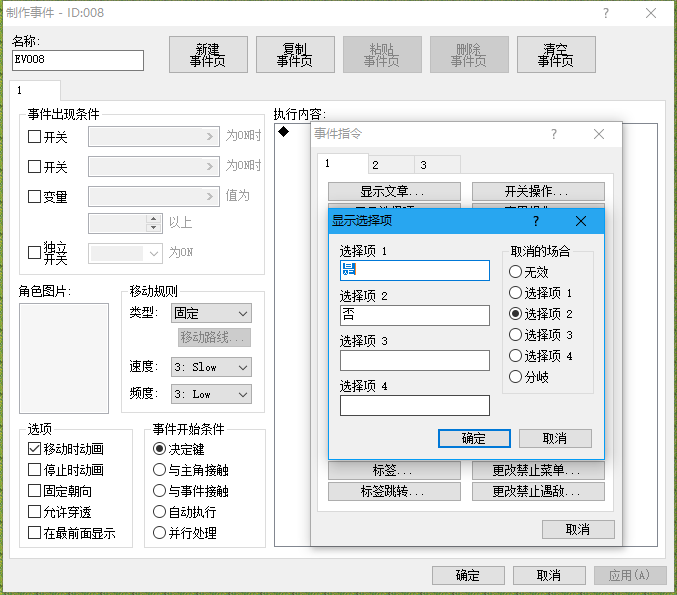Select 无效 cancel option

click(529, 272)
